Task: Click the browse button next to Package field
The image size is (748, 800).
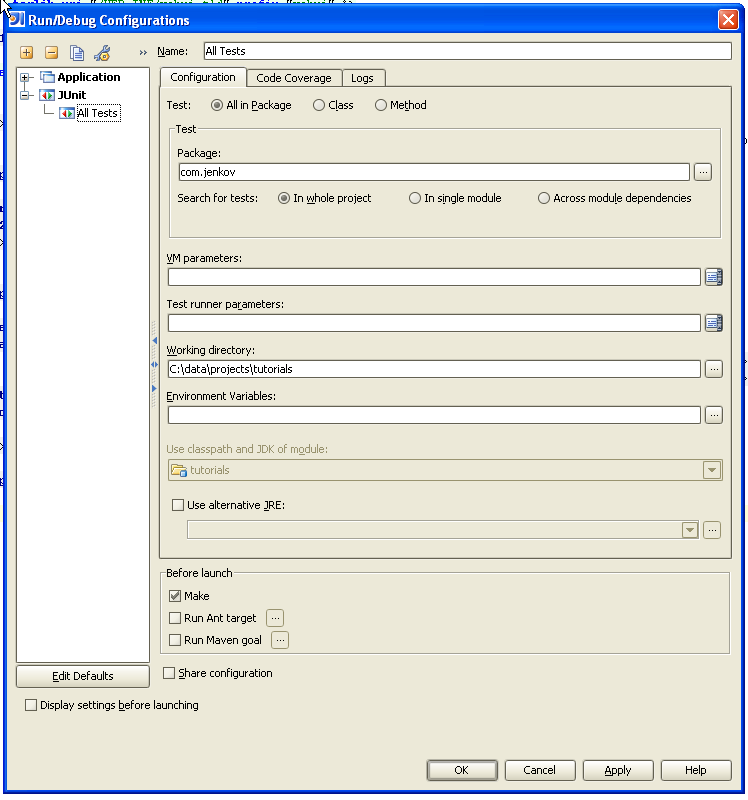Action: [x=703, y=172]
